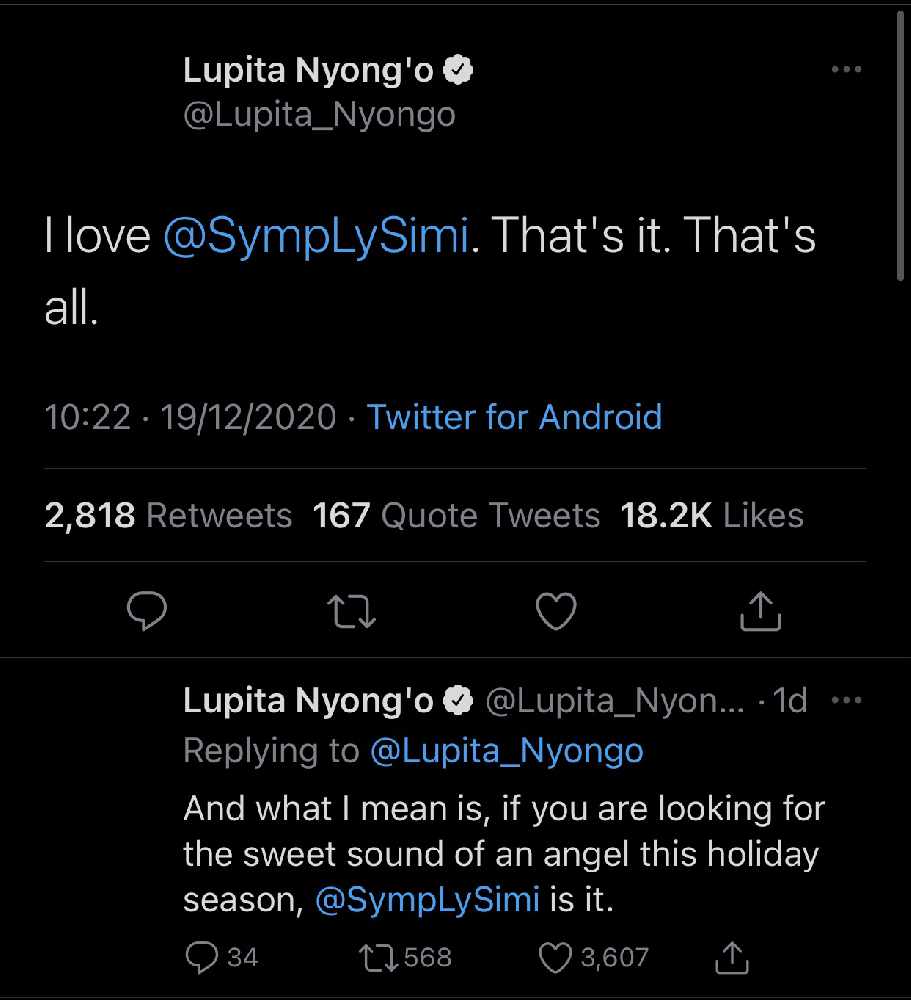Open the @SympLySimi mention in main tweet
Screen dimensions: 911x1000
pyautogui.click(x=315, y=236)
